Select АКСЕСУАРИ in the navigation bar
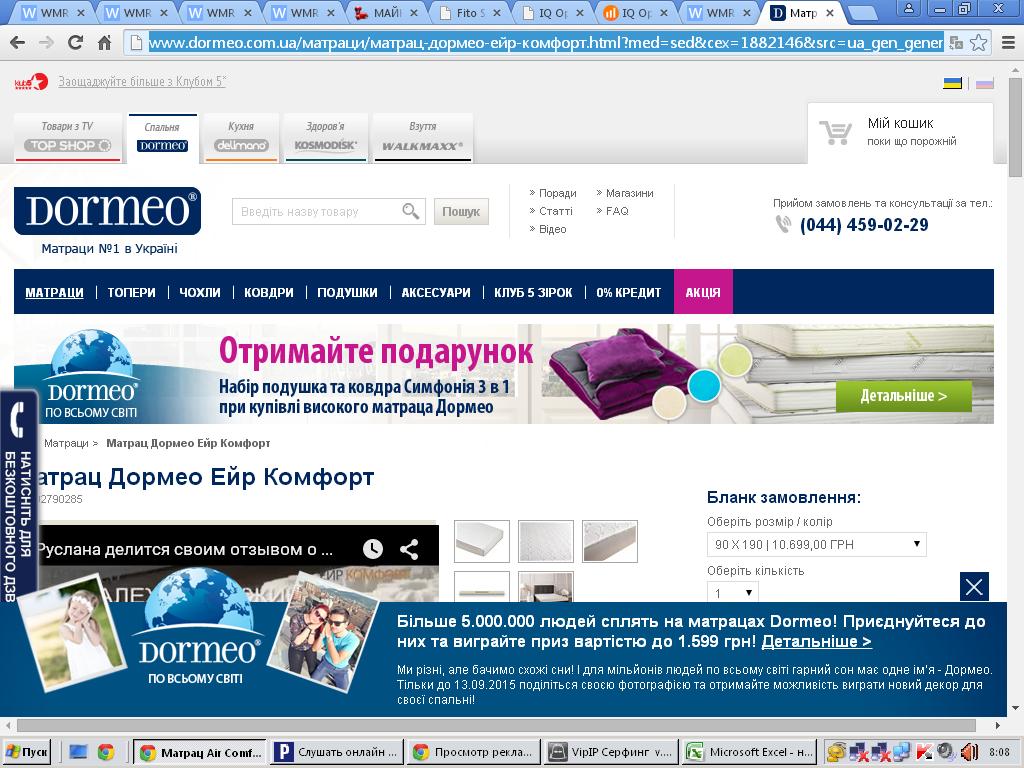This screenshot has height=768, width=1024. tap(436, 293)
